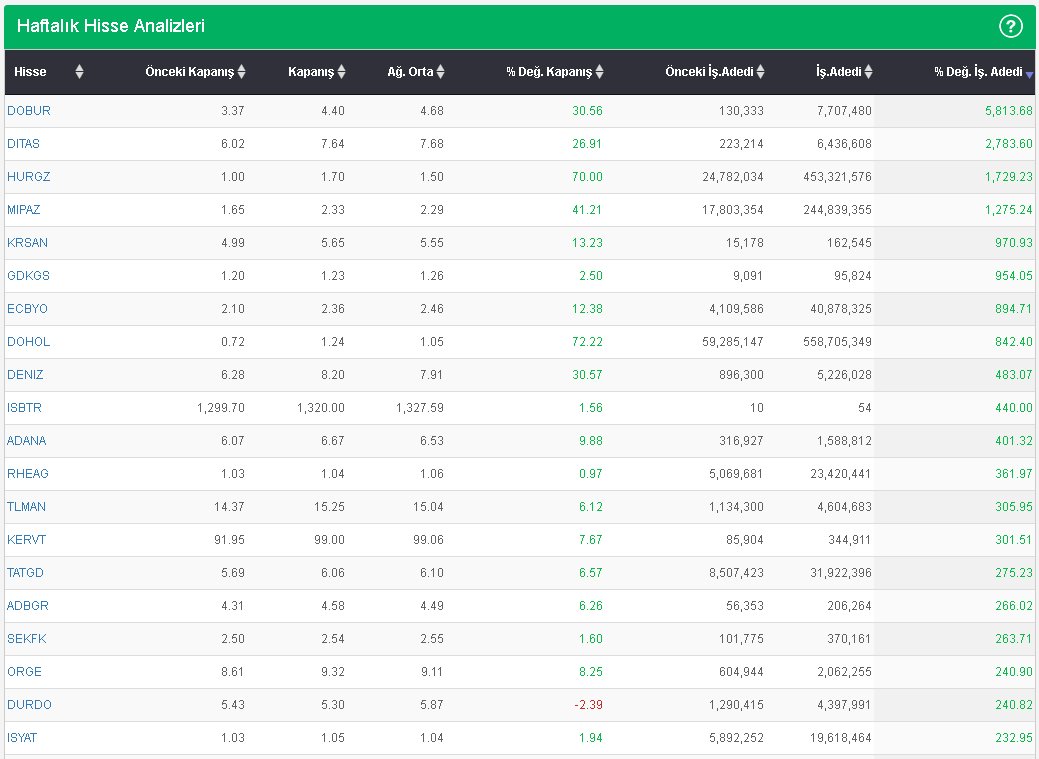Screen dimensions: 1039x759
Task: Open MIPAZ stock link
Action: coord(24,210)
